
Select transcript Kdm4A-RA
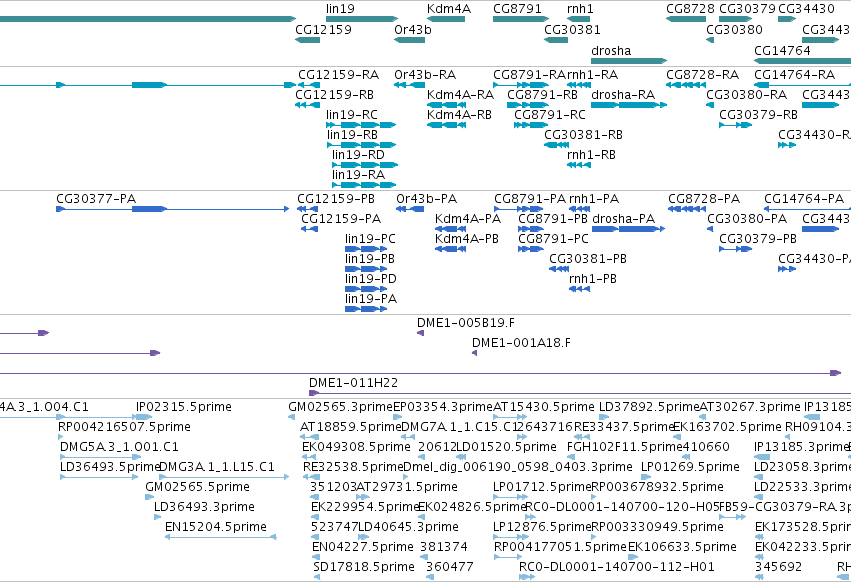[446, 105]
